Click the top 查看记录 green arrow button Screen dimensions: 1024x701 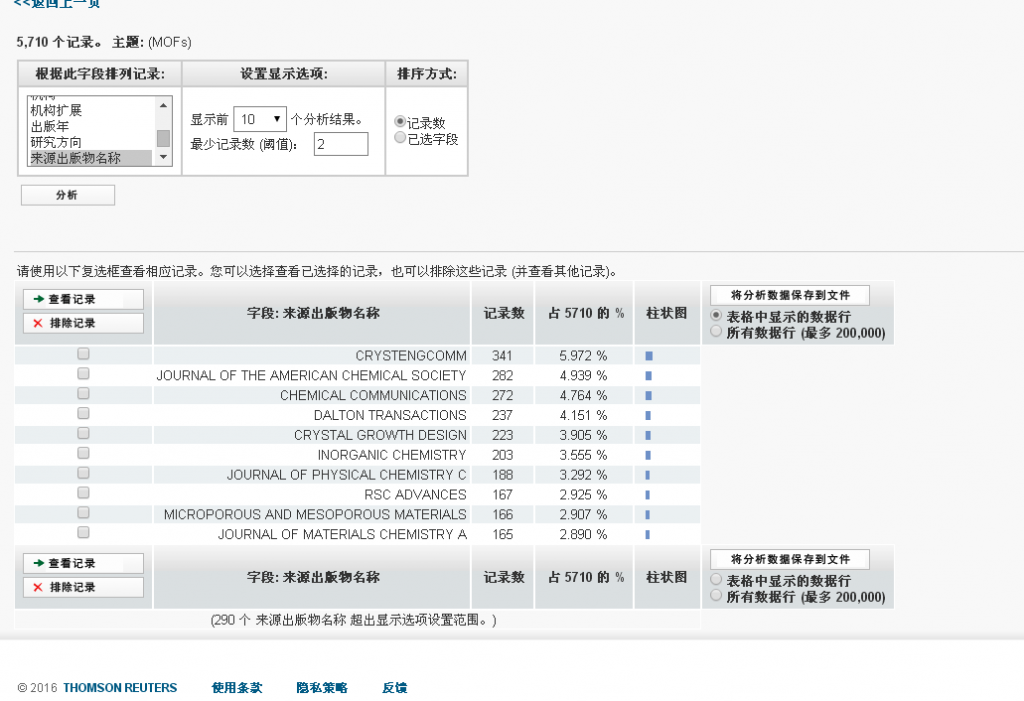[83, 299]
